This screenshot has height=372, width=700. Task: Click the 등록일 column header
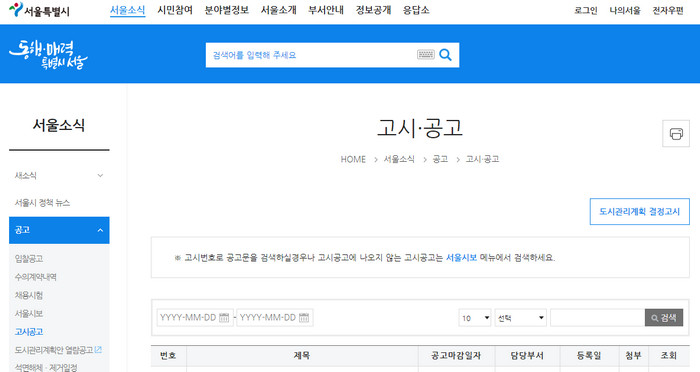click(x=589, y=355)
